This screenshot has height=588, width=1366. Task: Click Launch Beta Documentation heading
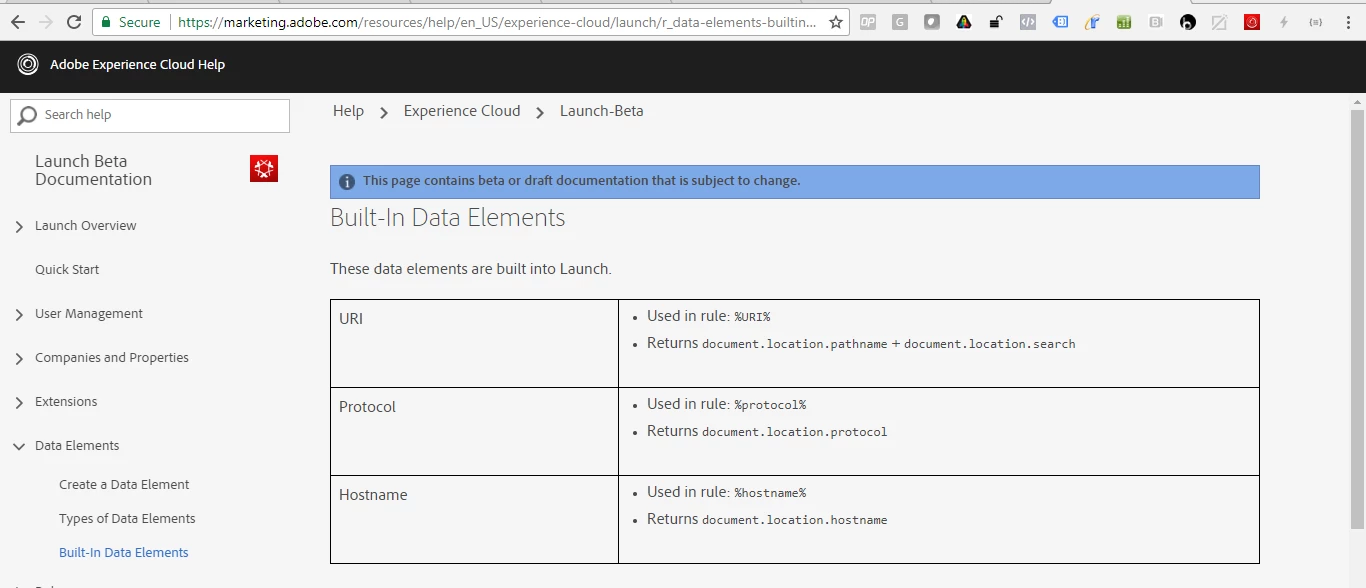point(93,170)
